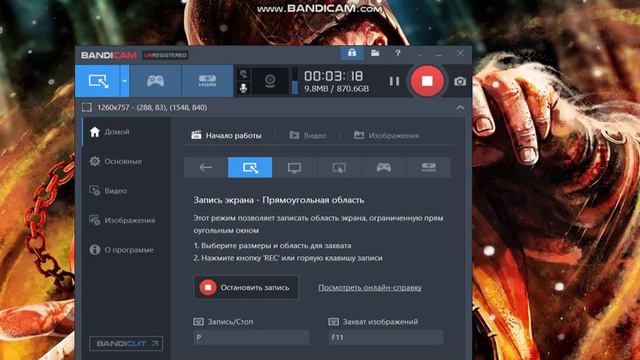
Task: Click the keyboard icon beside Запись/Стоп
Action: (198, 322)
